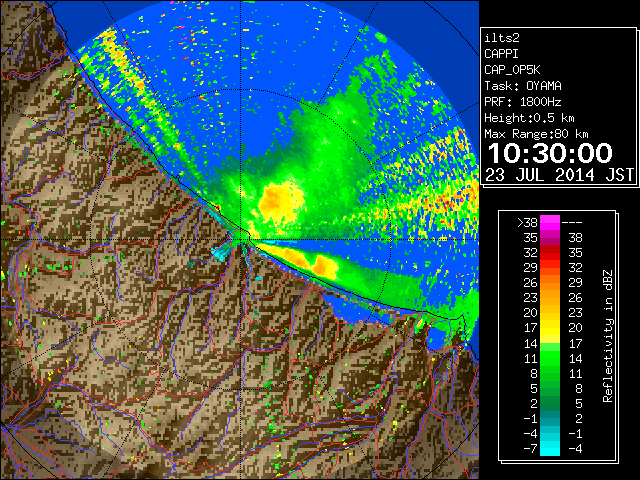Click the cyan -7 dBZ legend swatch
Image resolution: width=640 pixels, height=480 pixels.
[x=550, y=448]
